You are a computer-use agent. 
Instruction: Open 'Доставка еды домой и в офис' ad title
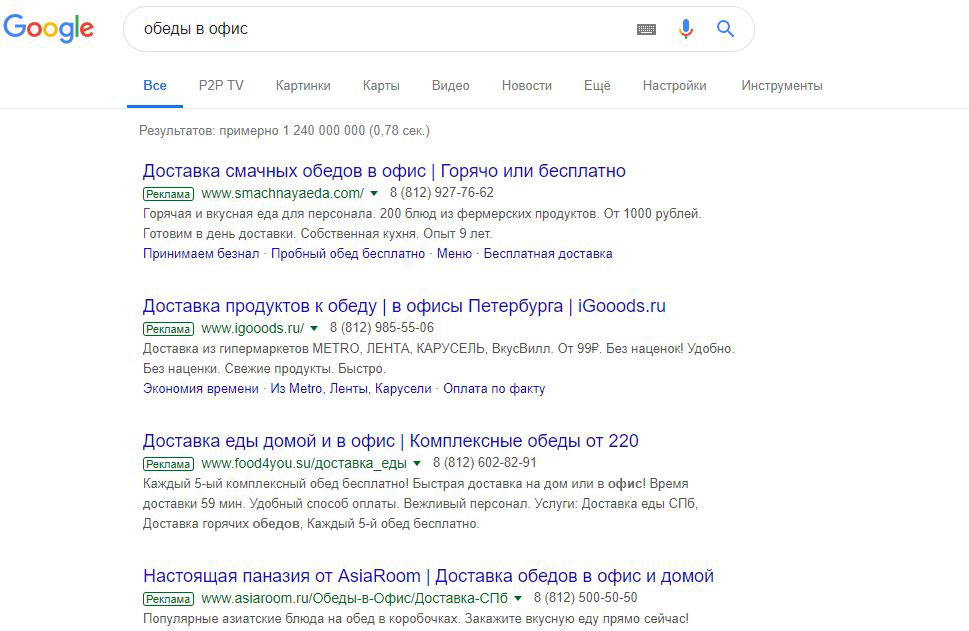391,441
